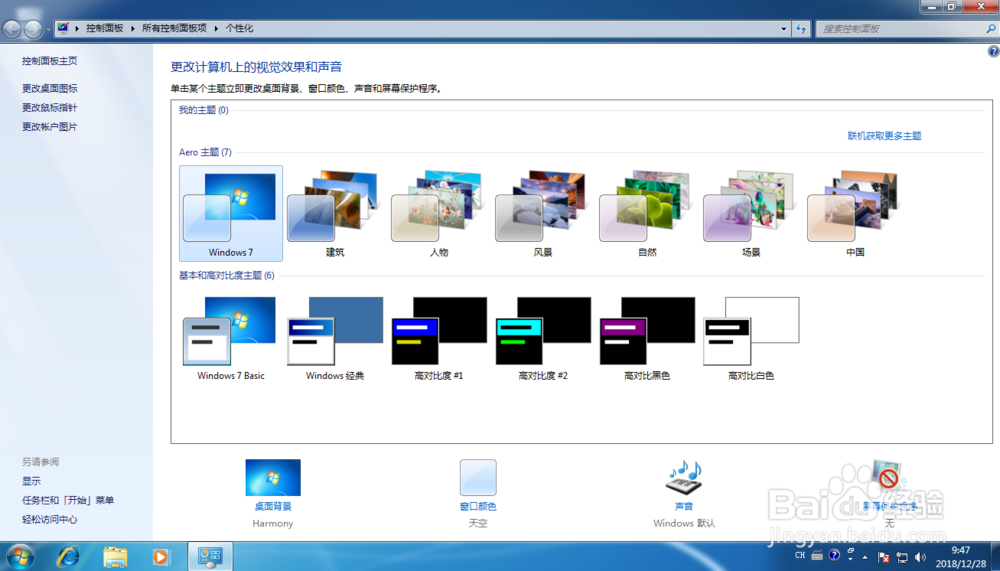Open 轻松访问中心 link
Screen dimensions: 1000x571
pos(50,519)
